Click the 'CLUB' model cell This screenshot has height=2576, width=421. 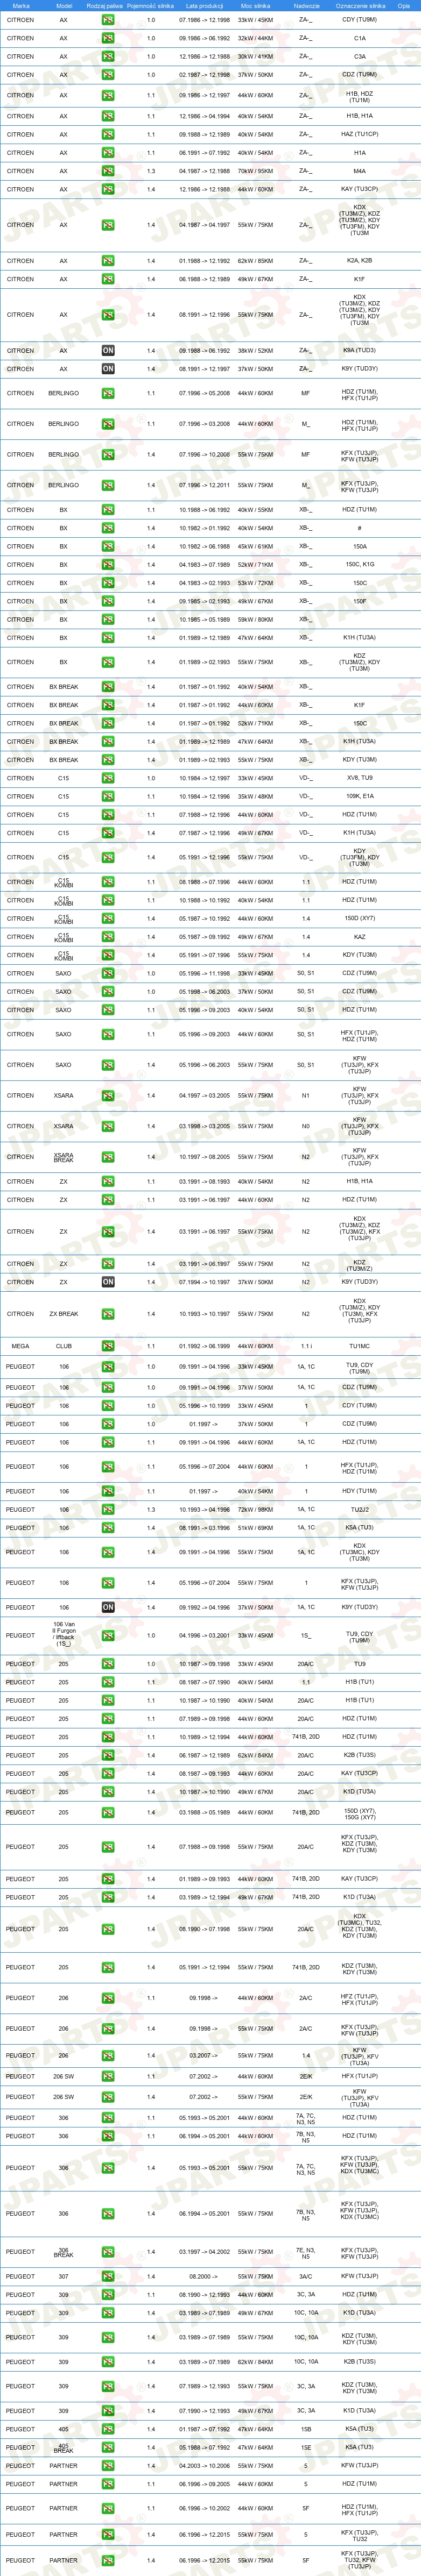pyautogui.click(x=64, y=1346)
